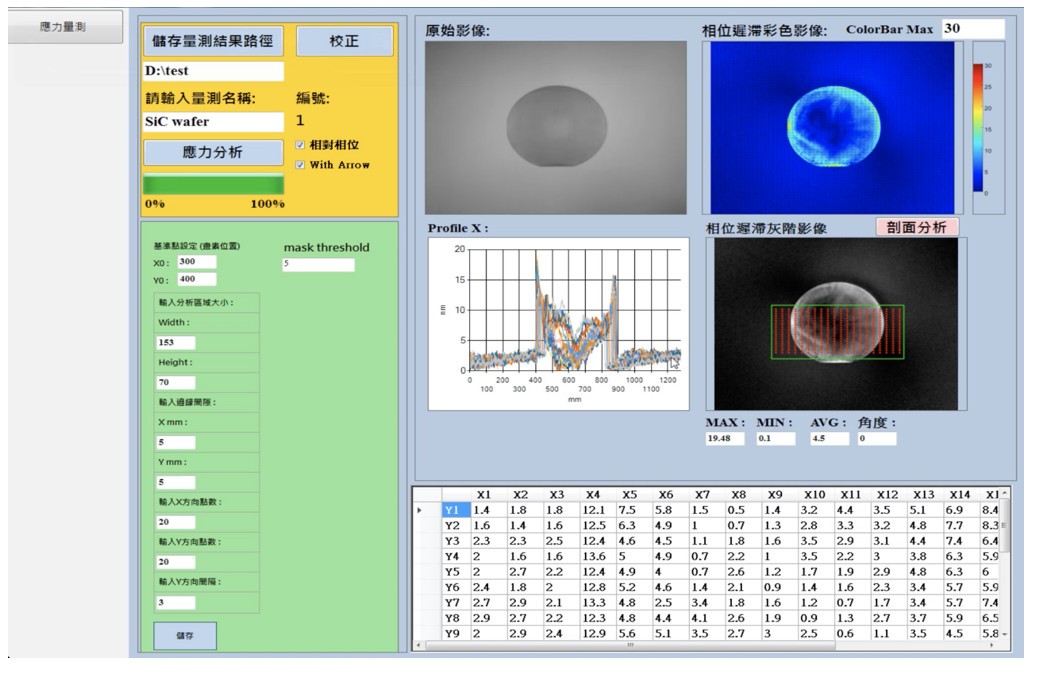
Task: Click the Width value field
Action: coord(177,342)
